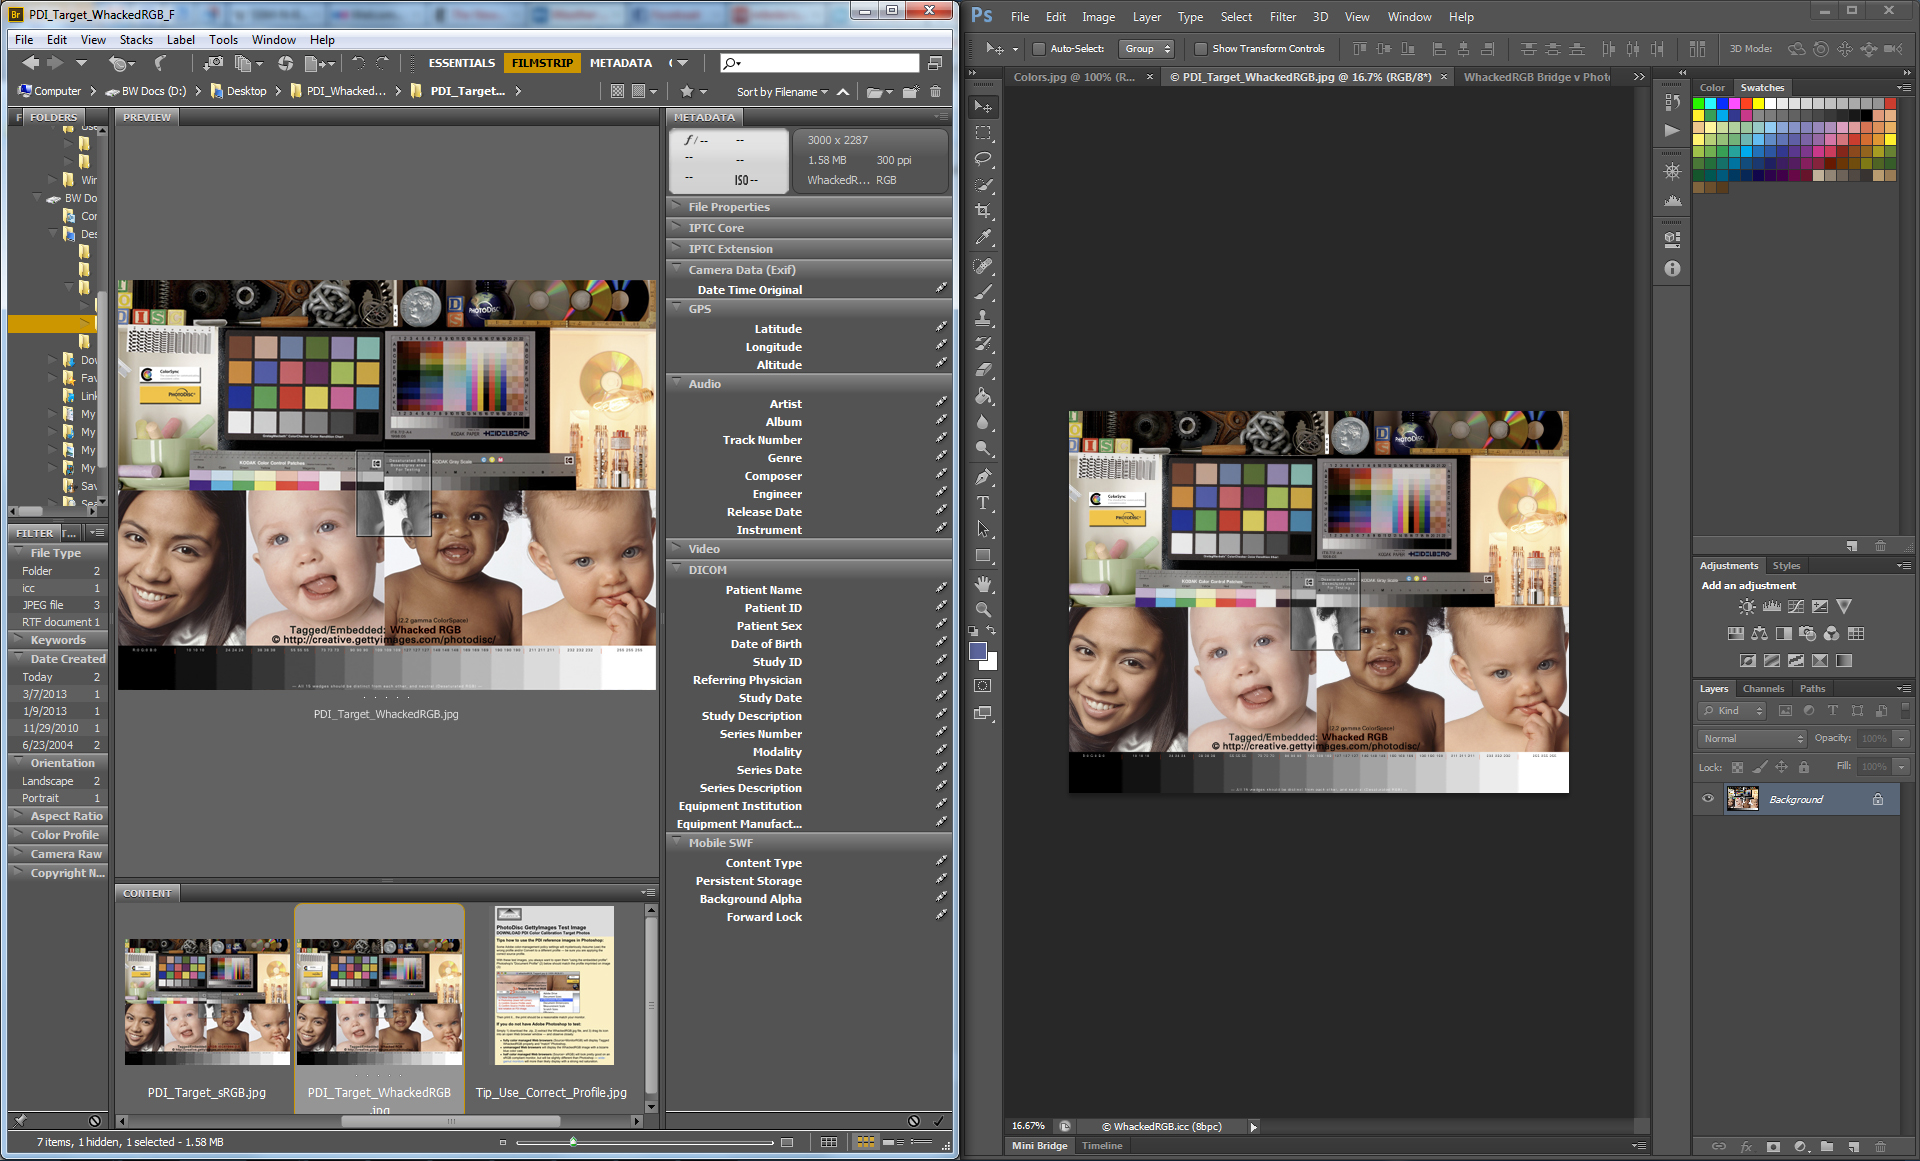Hide the Background layer eye icon
Image resolution: width=1920 pixels, height=1161 pixels.
click(1708, 799)
